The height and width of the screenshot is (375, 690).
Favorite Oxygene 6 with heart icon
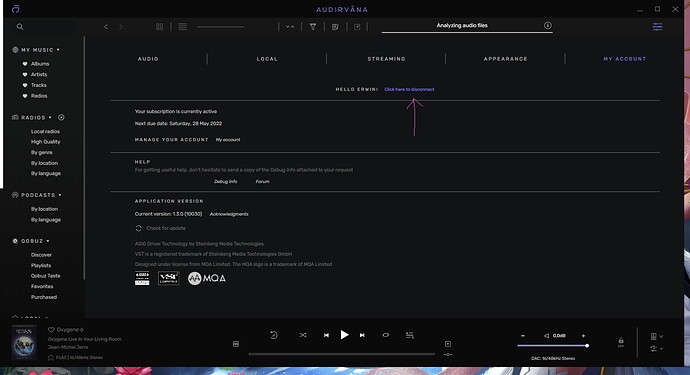click(x=51, y=330)
